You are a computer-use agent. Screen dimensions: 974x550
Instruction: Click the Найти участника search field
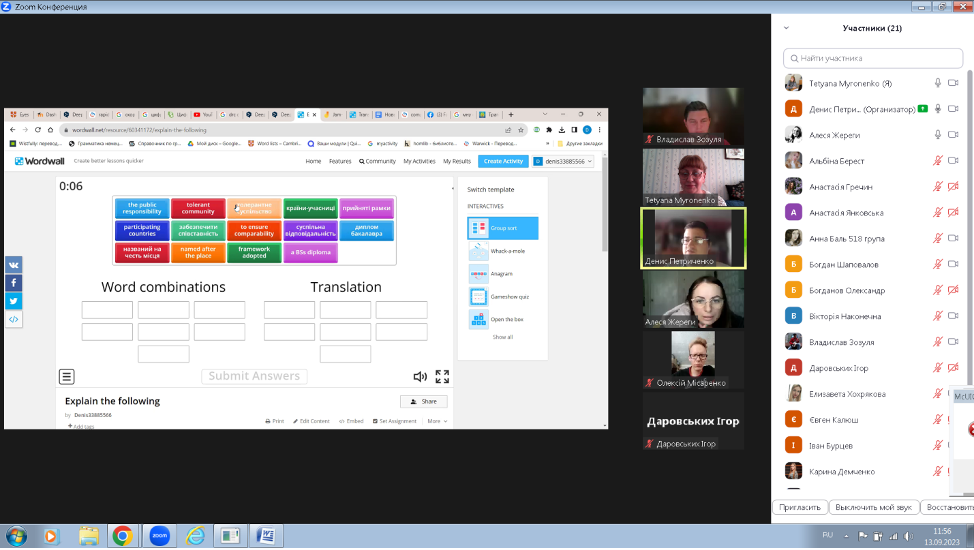click(873, 58)
